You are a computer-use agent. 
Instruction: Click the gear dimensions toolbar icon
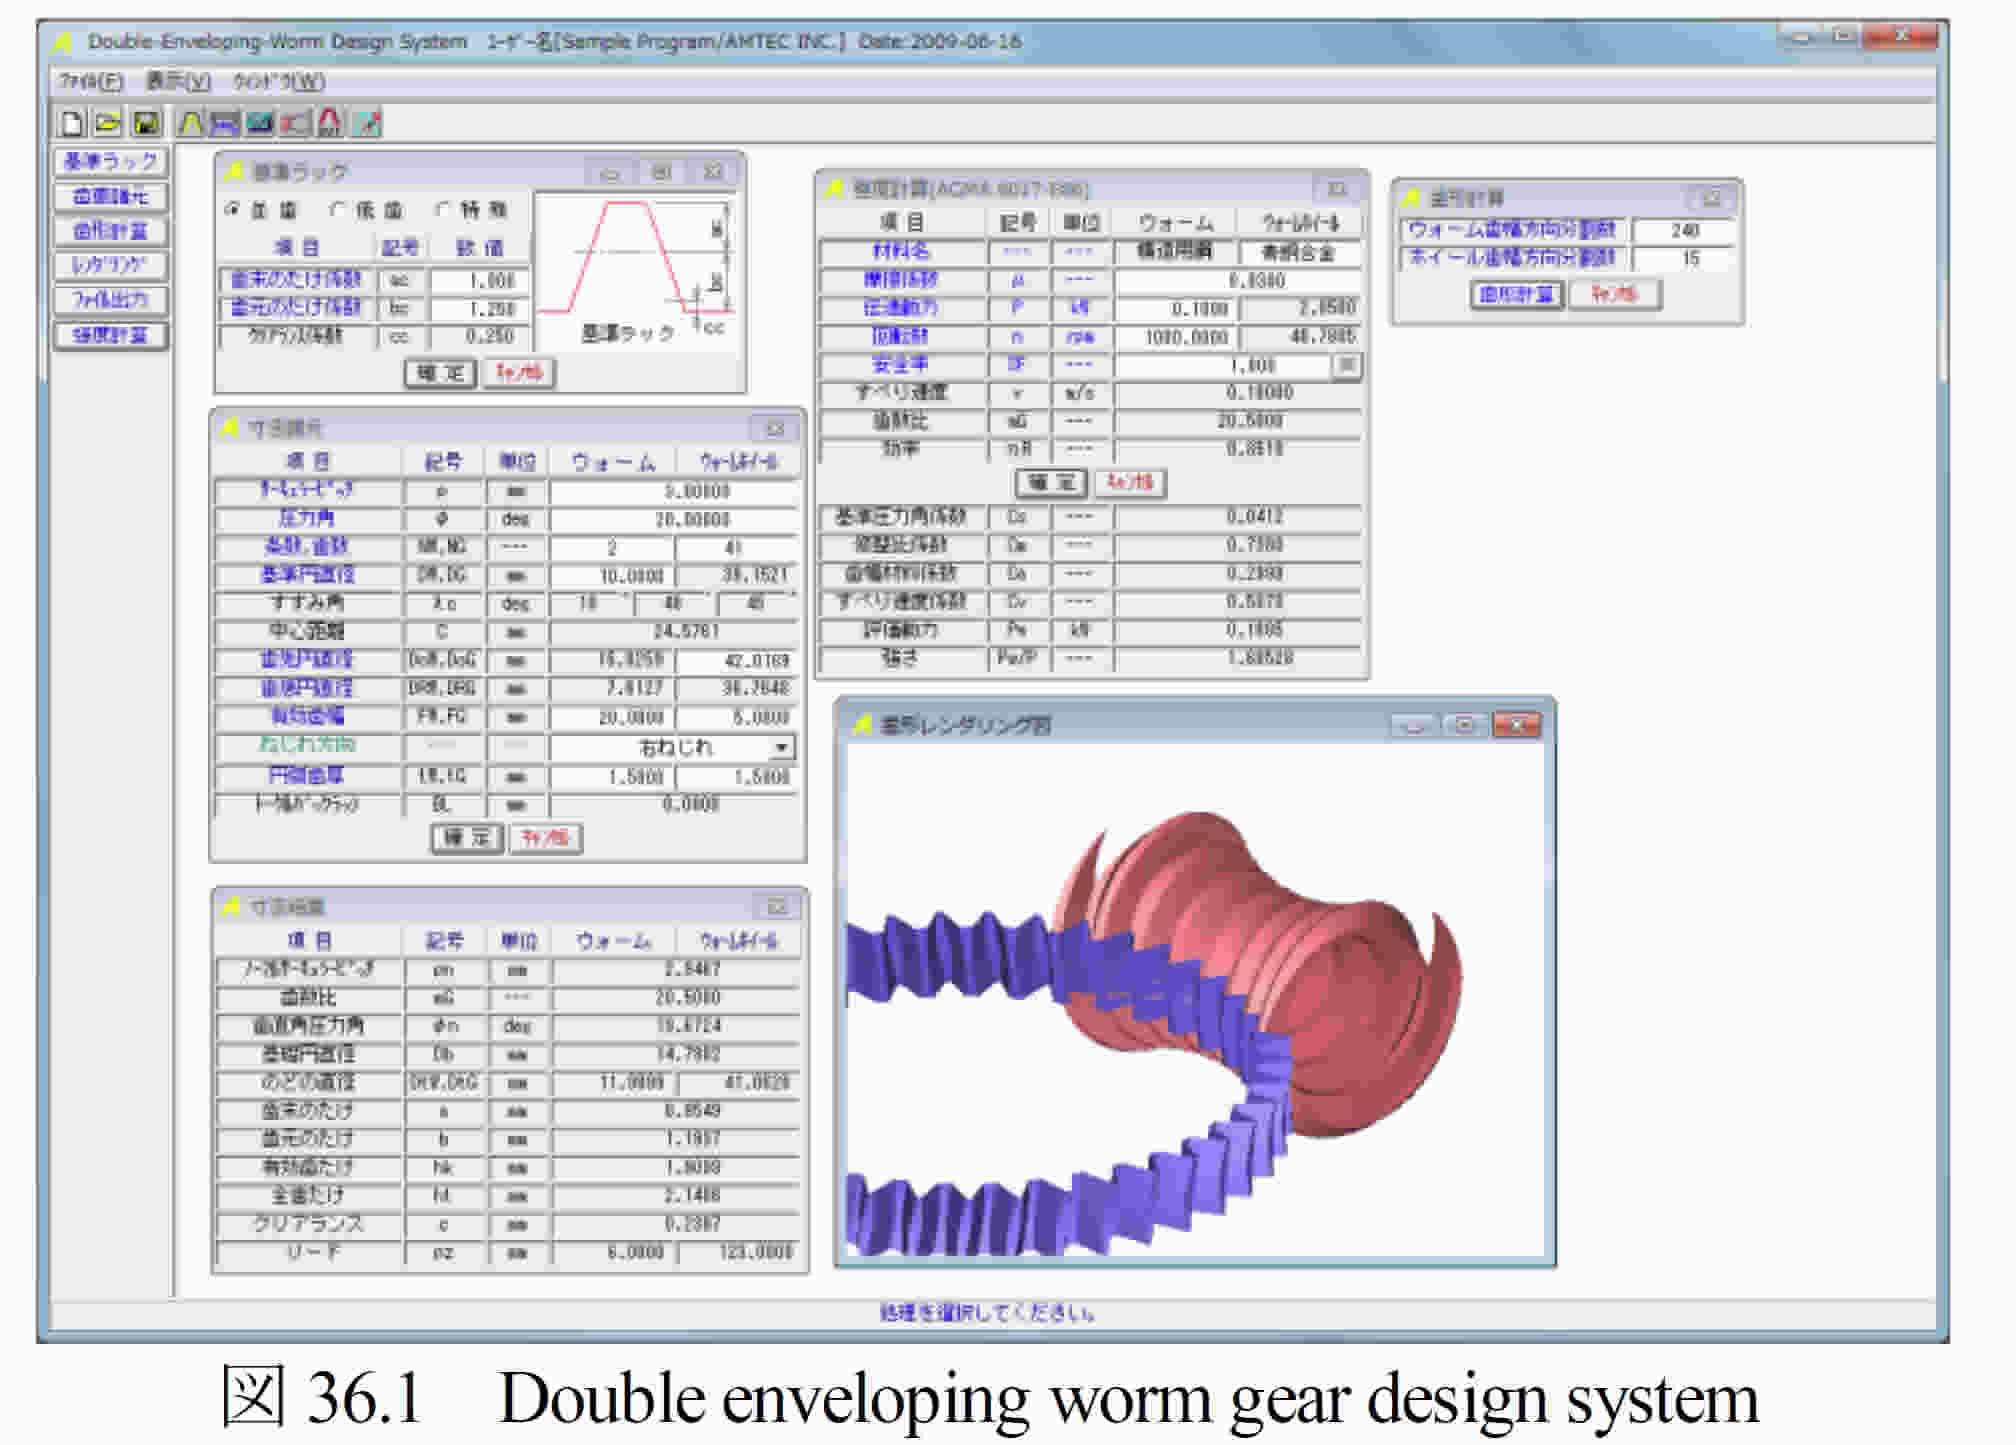225,123
